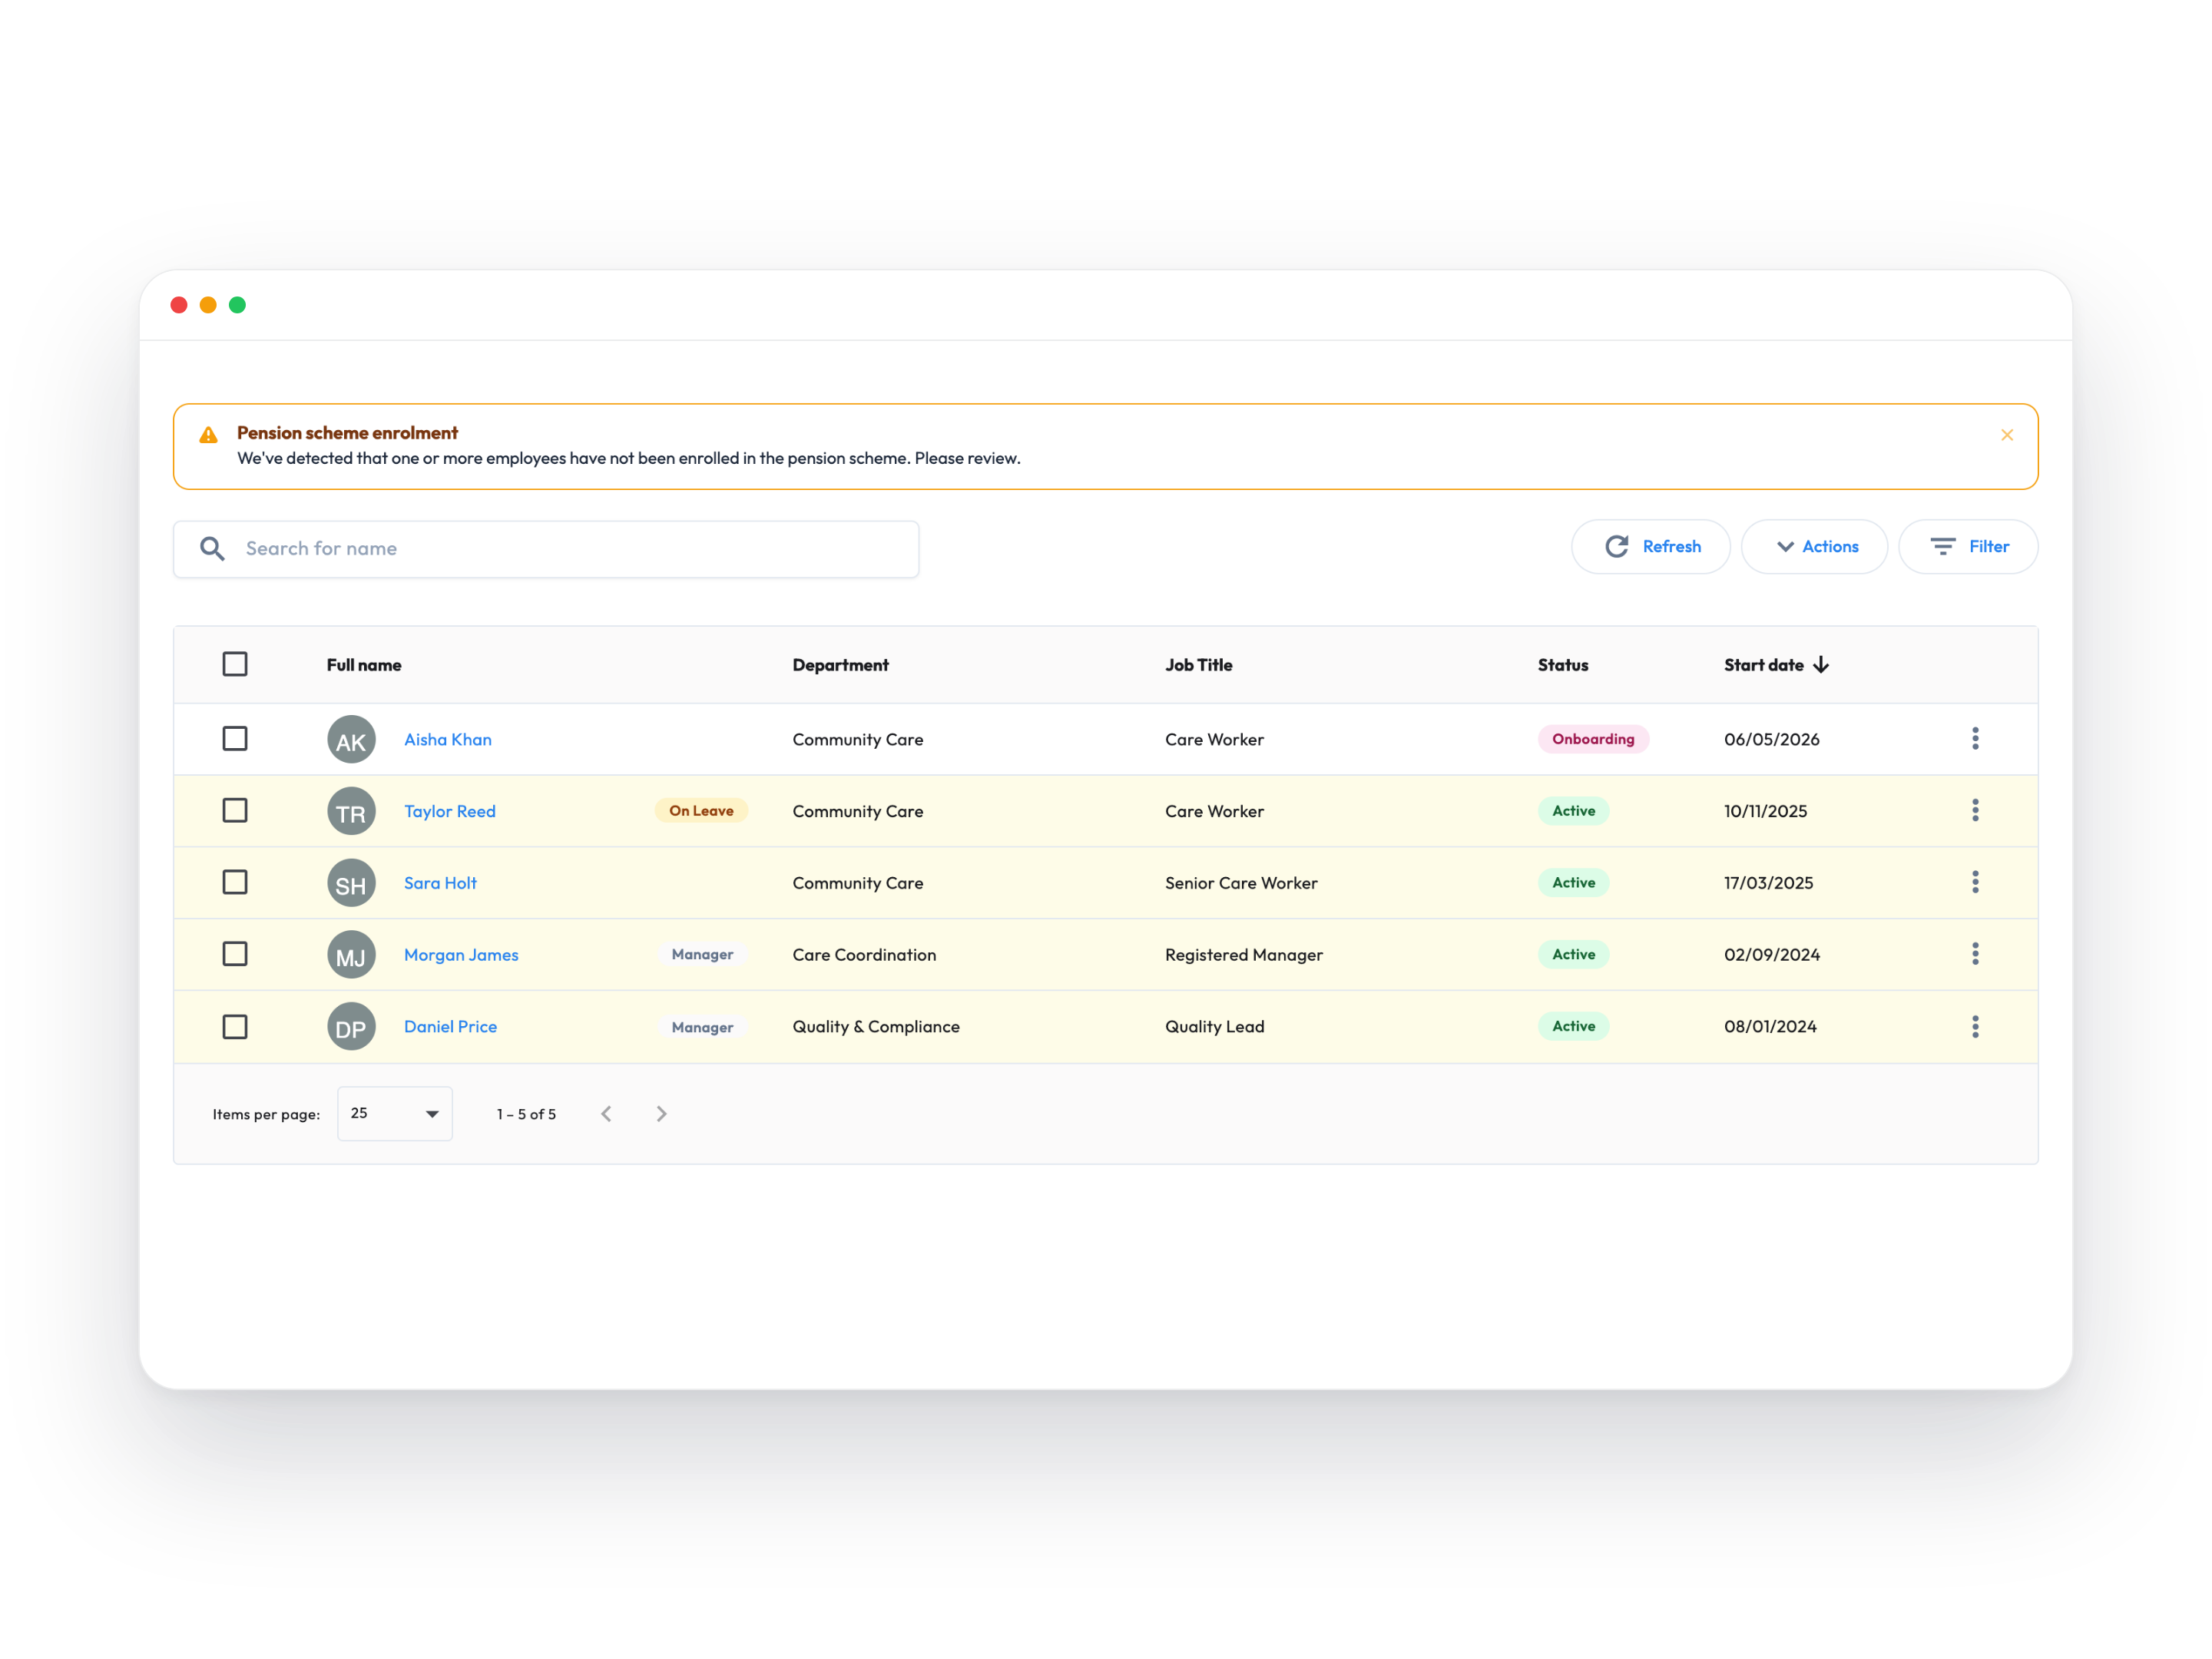Image resolution: width=2212 pixels, height=1659 pixels.
Task: Click the Registered Manager job title
Action: [1244, 955]
